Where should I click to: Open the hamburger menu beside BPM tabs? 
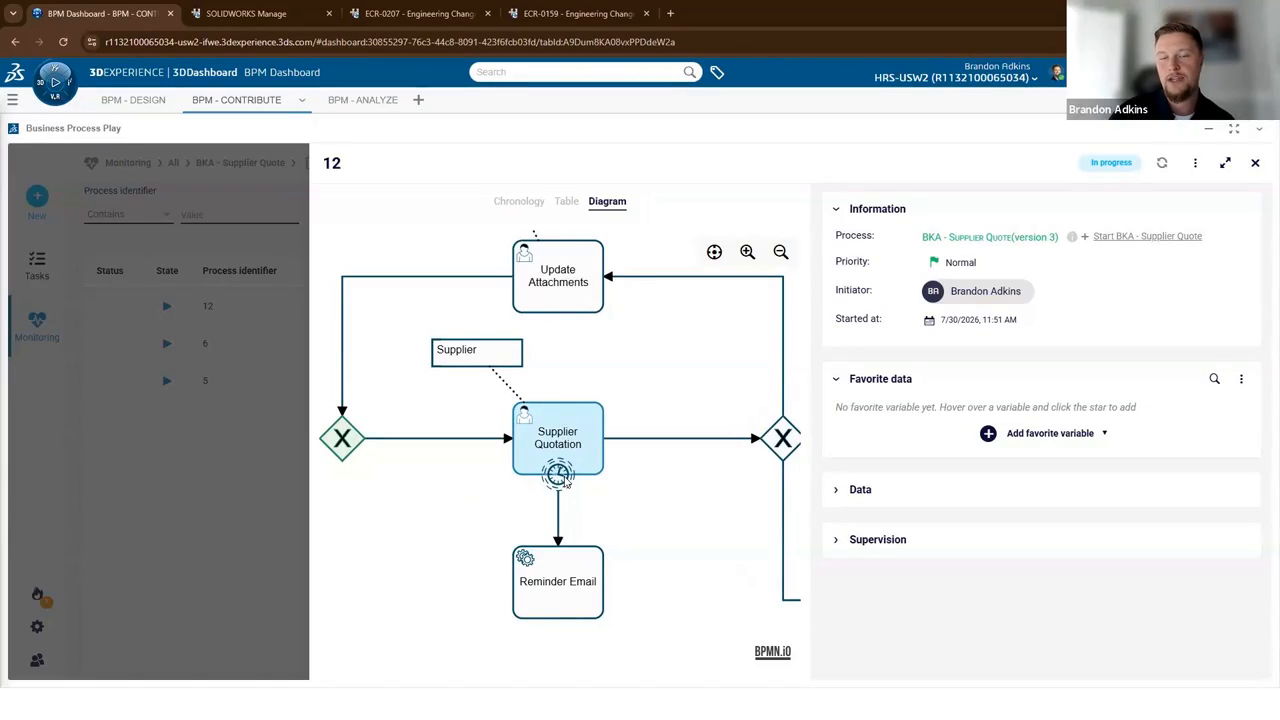click(12, 100)
